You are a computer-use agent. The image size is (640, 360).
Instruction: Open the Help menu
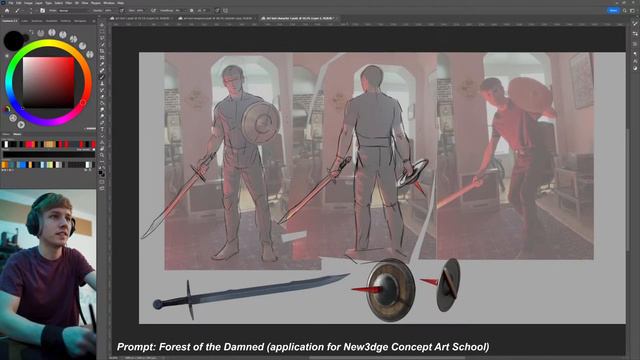[120, 3]
